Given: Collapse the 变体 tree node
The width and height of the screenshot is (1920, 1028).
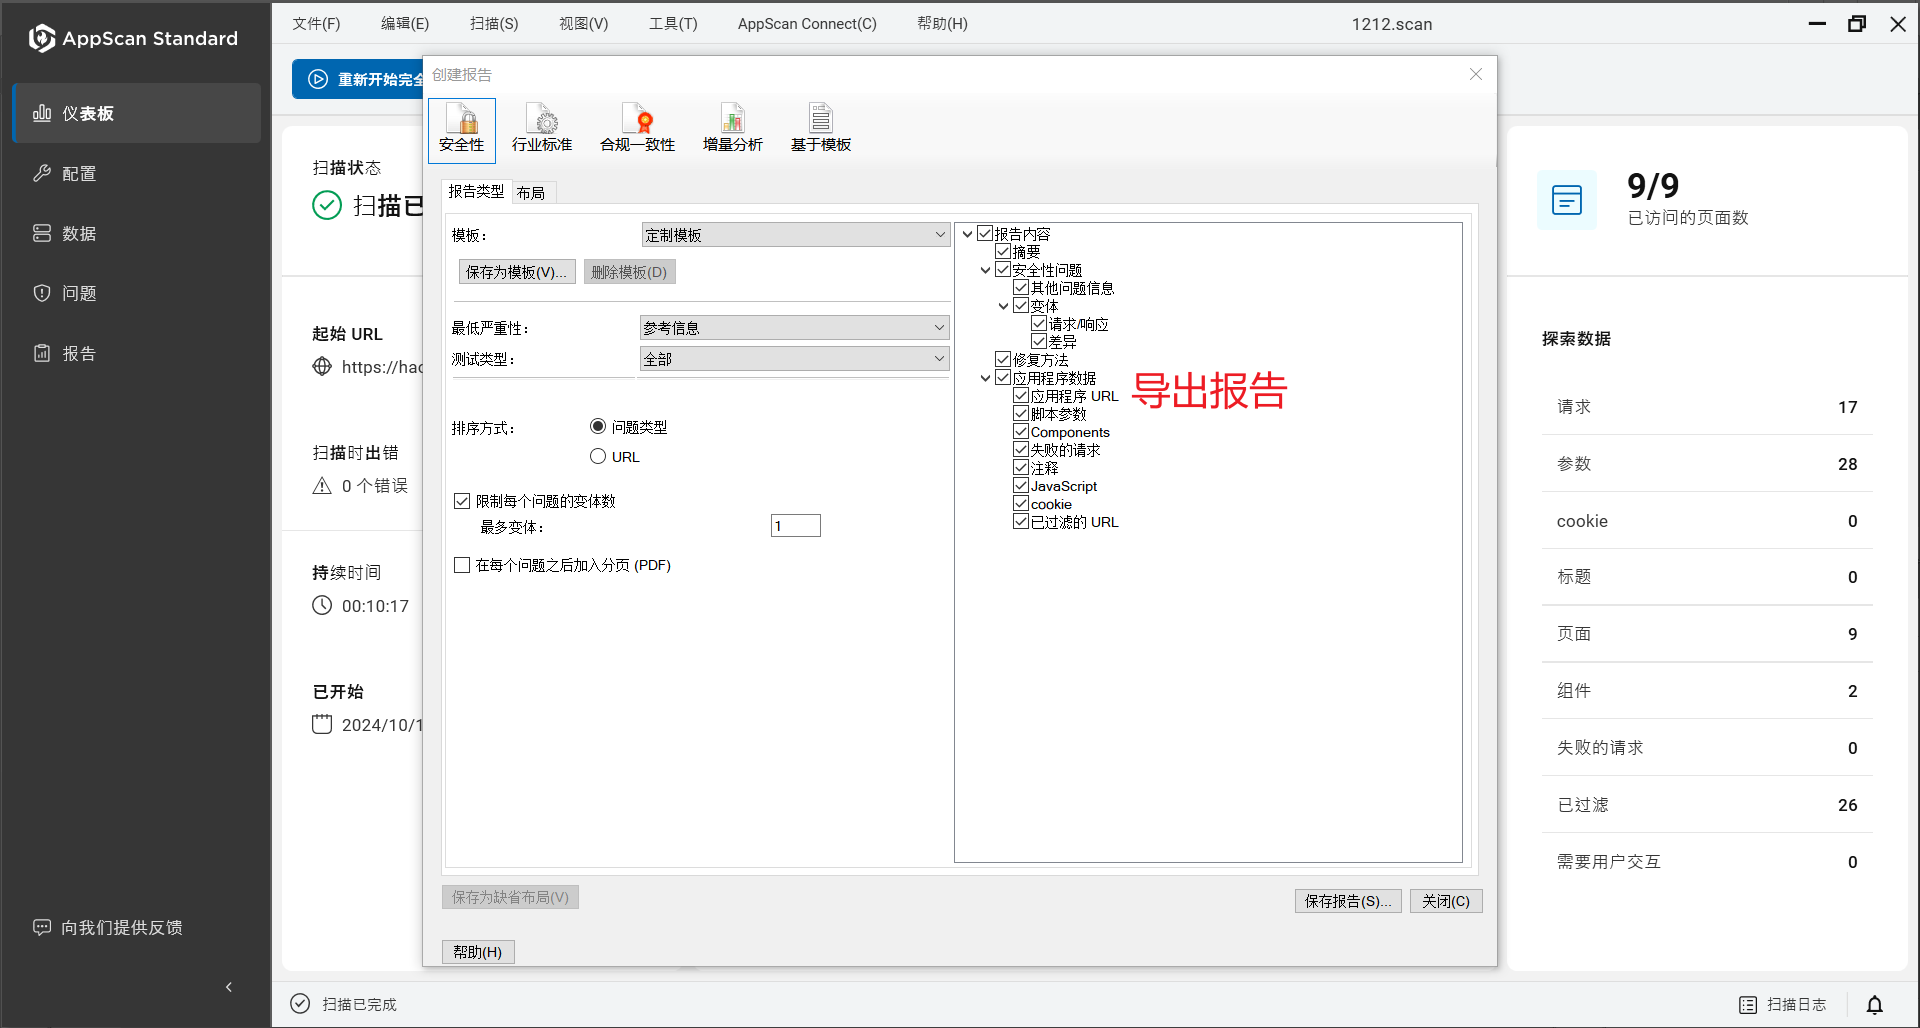Looking at the screenshot, I should click(1003, 306).
